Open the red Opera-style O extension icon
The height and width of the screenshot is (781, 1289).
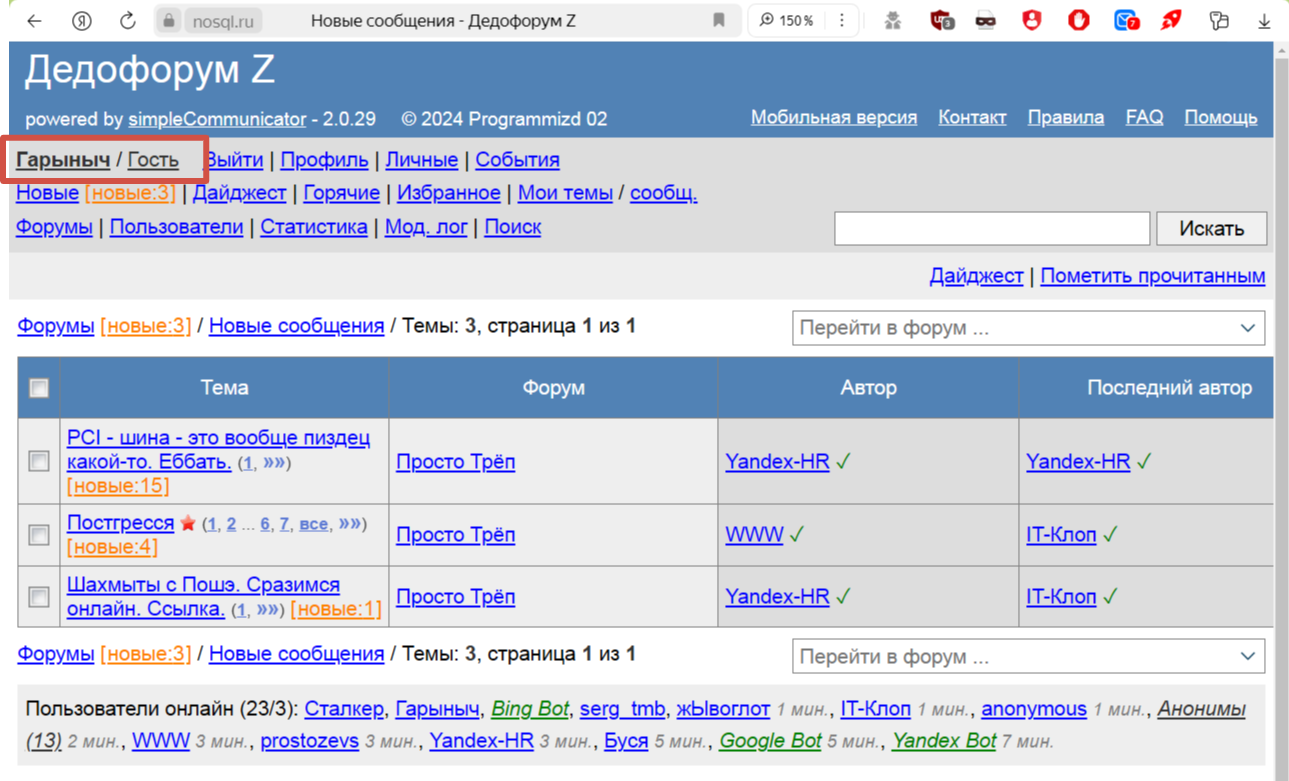pos(1078,21)
